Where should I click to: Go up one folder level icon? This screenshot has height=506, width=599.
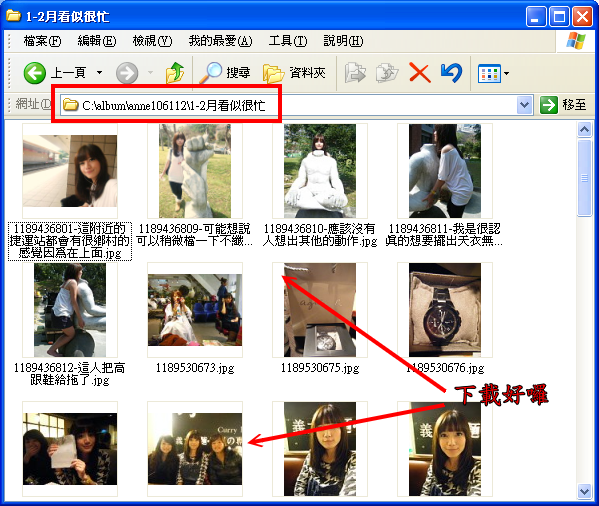coord(175,73)
